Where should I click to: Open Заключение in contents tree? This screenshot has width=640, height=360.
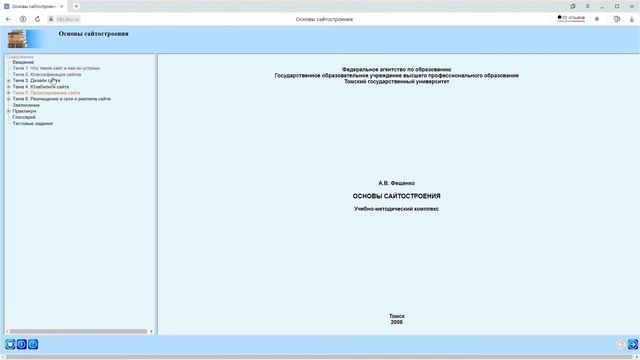coord(26,105)
